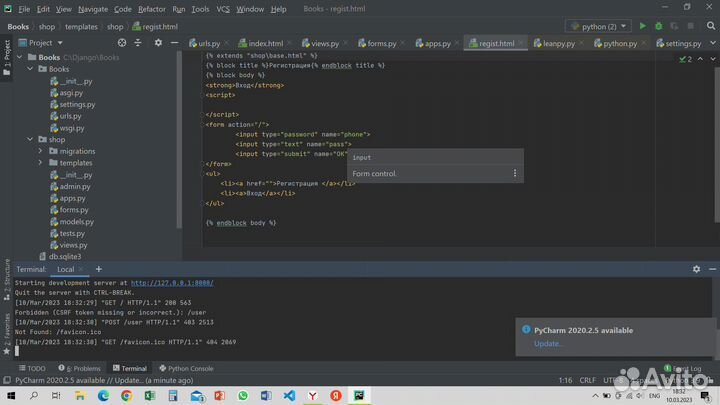Open PowerPoint from the taskbar
Screen dimensions: 720x405
(x=219, y=395)
